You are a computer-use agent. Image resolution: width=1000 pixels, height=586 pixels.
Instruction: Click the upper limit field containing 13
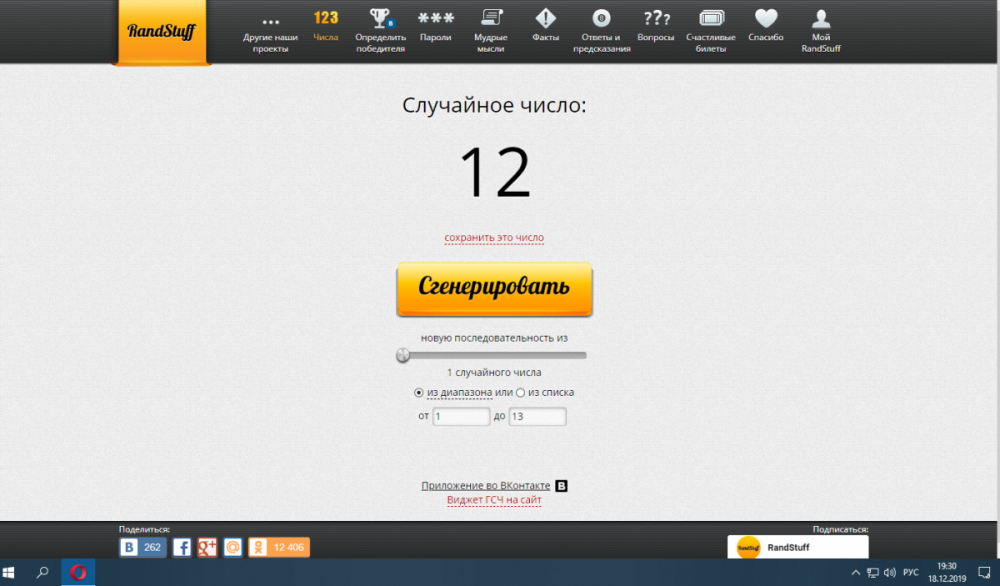537,416
